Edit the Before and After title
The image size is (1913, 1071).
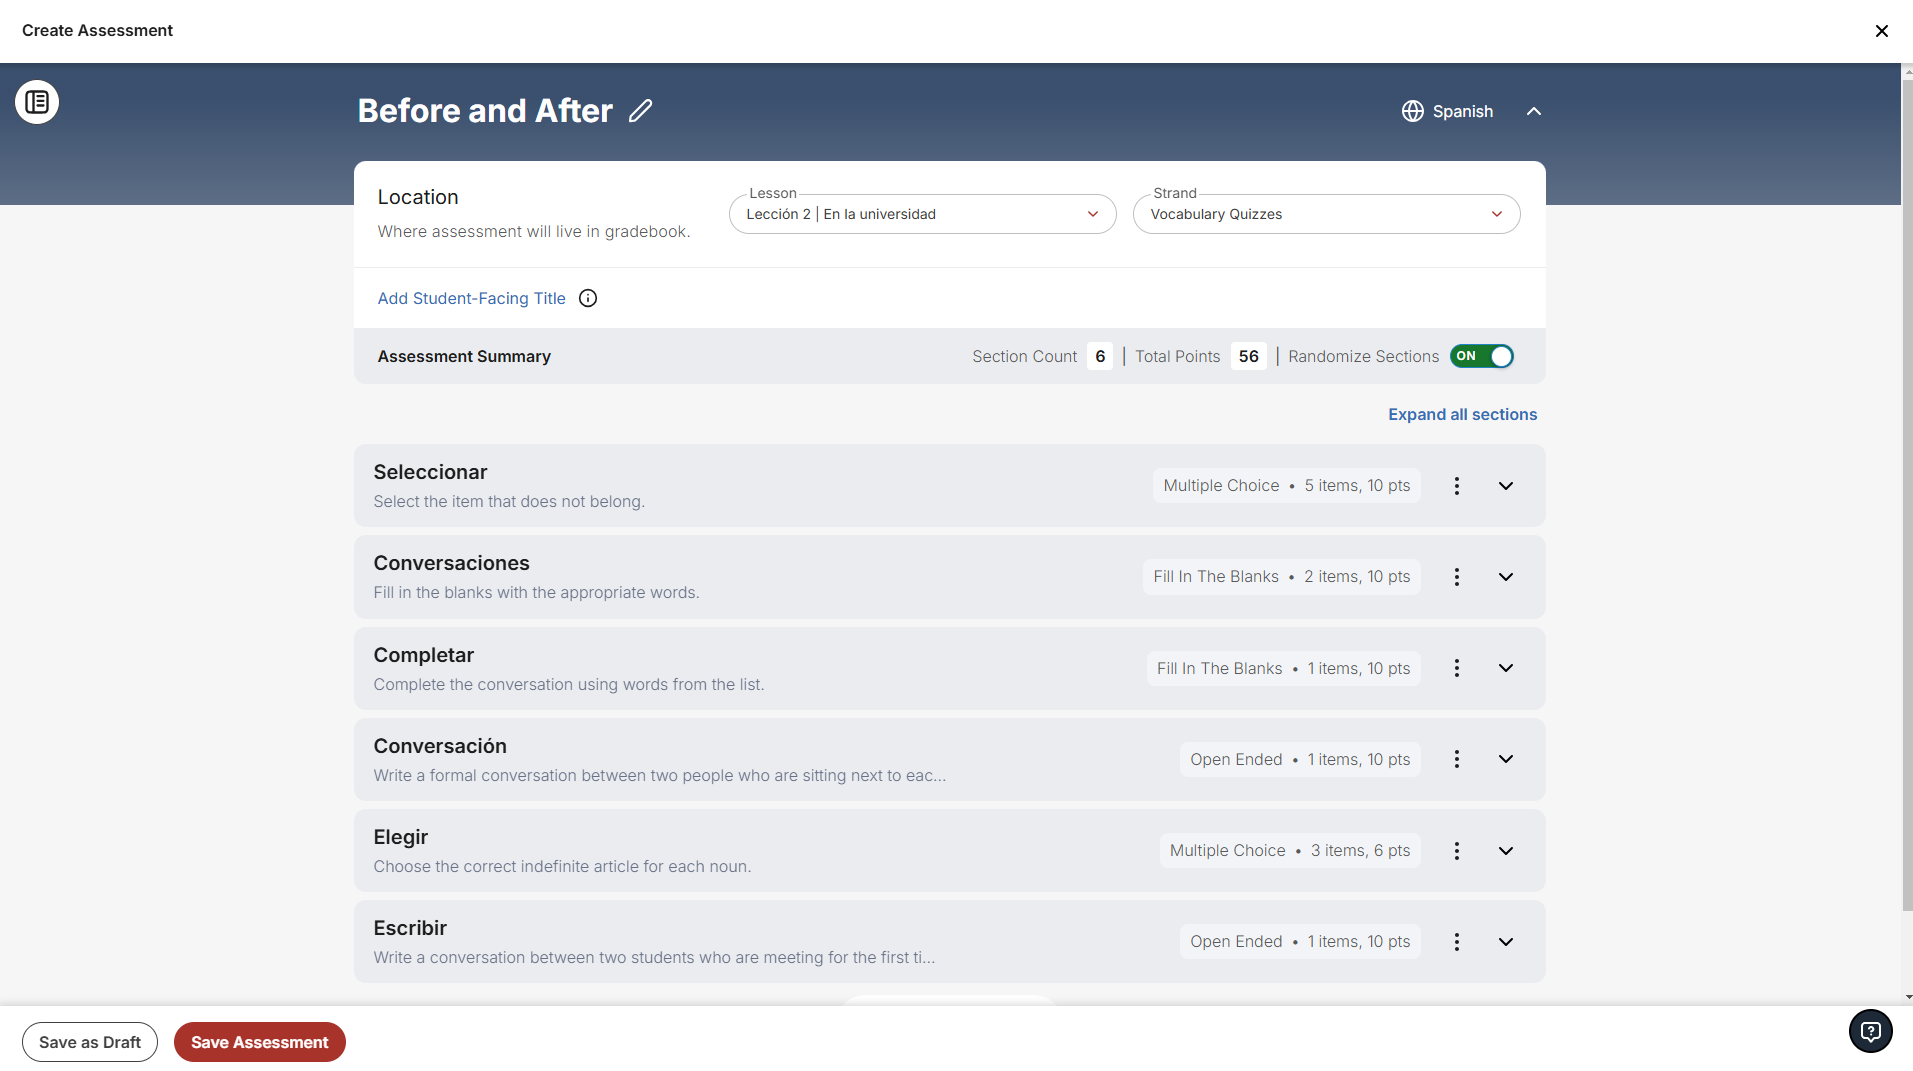tap(641, 111)
